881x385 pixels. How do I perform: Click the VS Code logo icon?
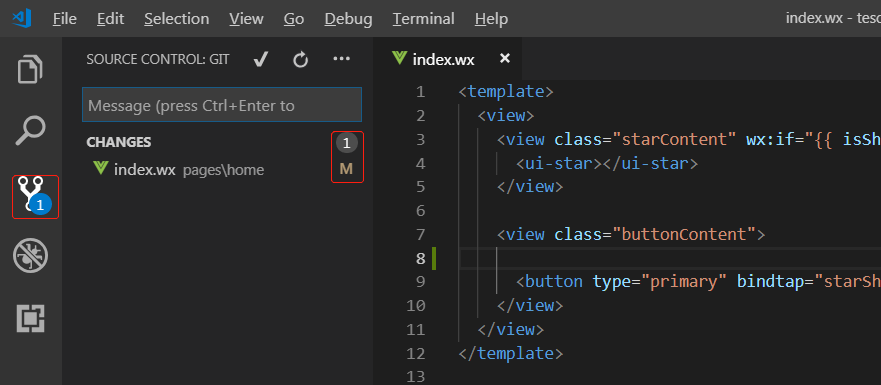[22, 19]
